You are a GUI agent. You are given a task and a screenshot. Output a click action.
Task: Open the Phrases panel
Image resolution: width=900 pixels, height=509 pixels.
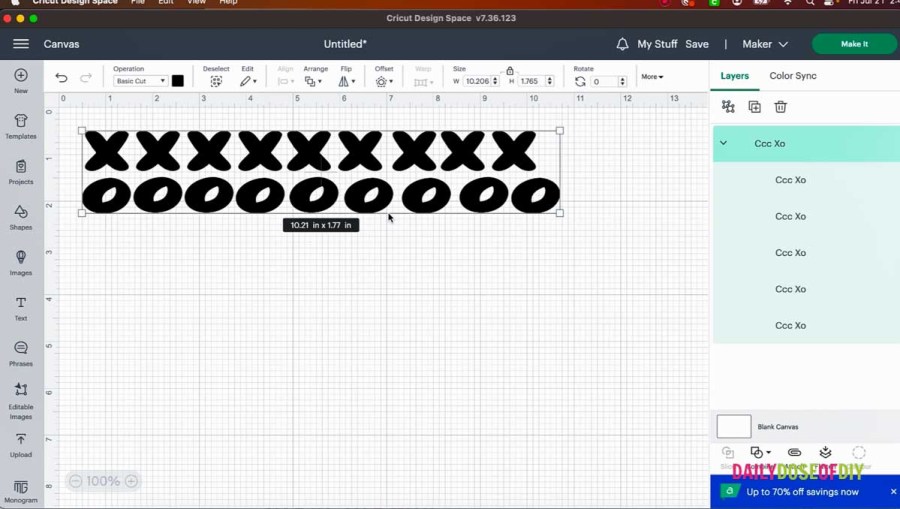point(21,353)
